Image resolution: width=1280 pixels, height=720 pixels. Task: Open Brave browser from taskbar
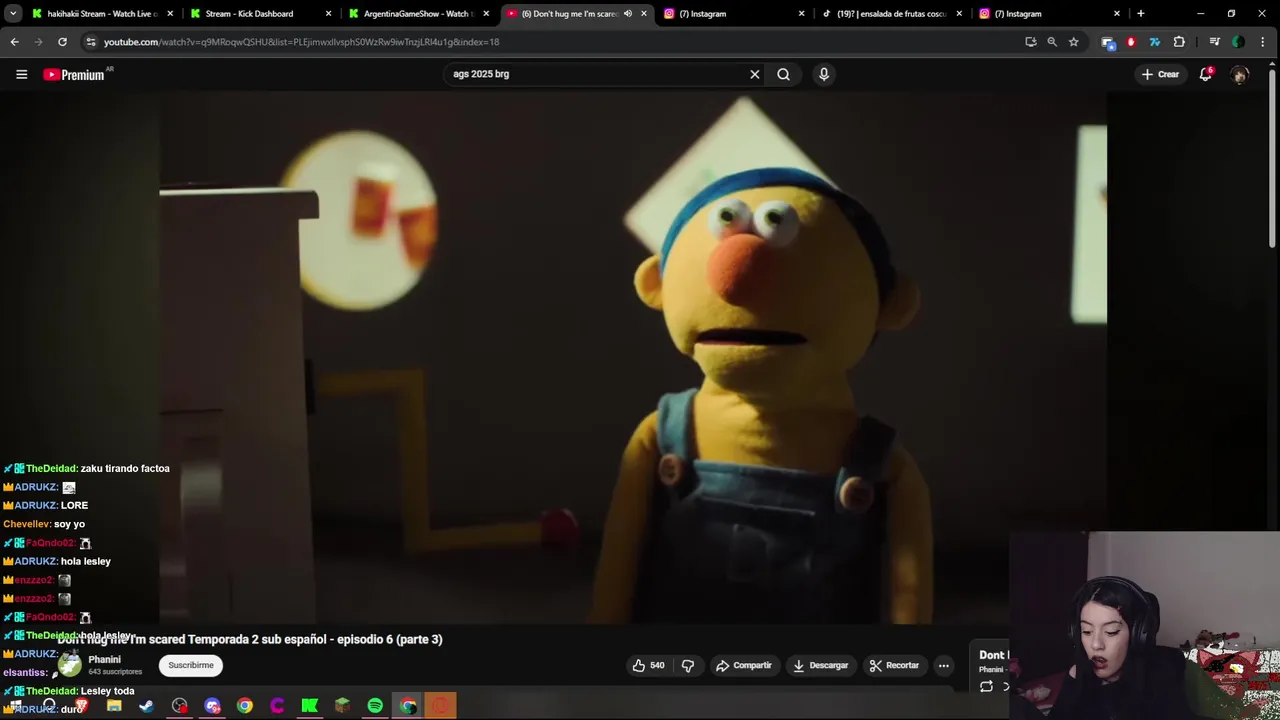coord(81,706)
